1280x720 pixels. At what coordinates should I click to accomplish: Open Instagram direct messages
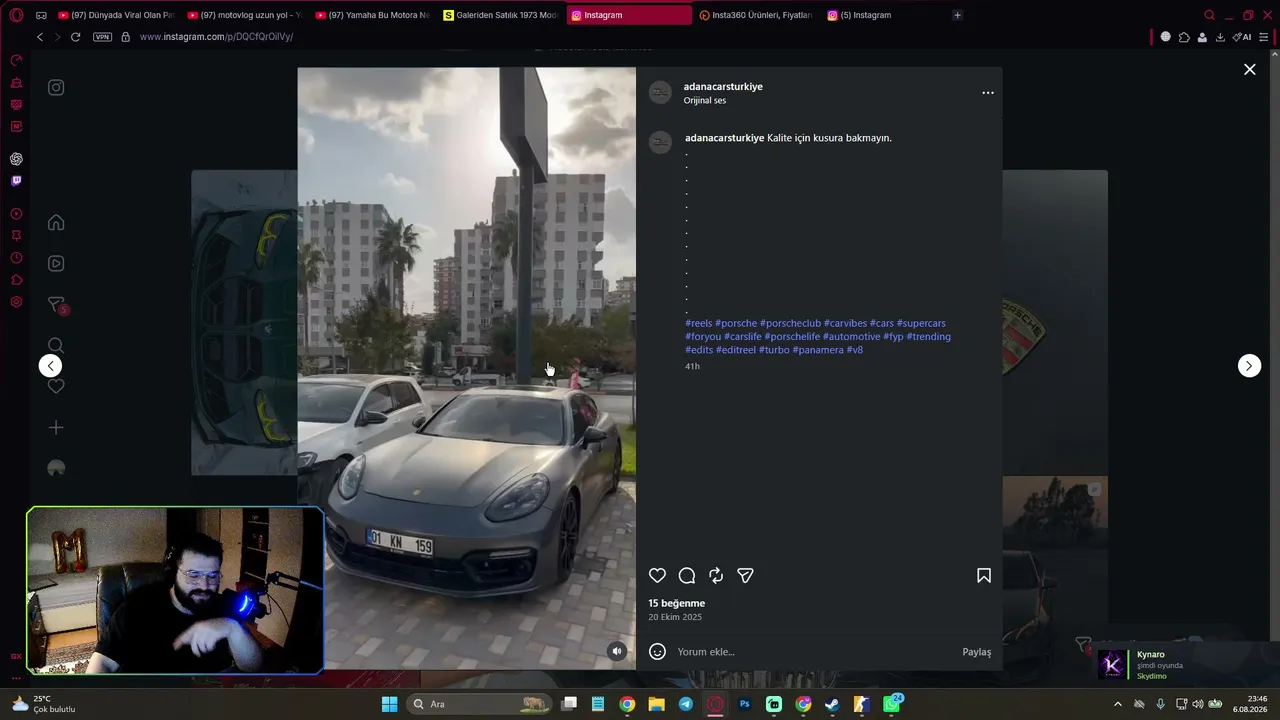click(57, 305)
